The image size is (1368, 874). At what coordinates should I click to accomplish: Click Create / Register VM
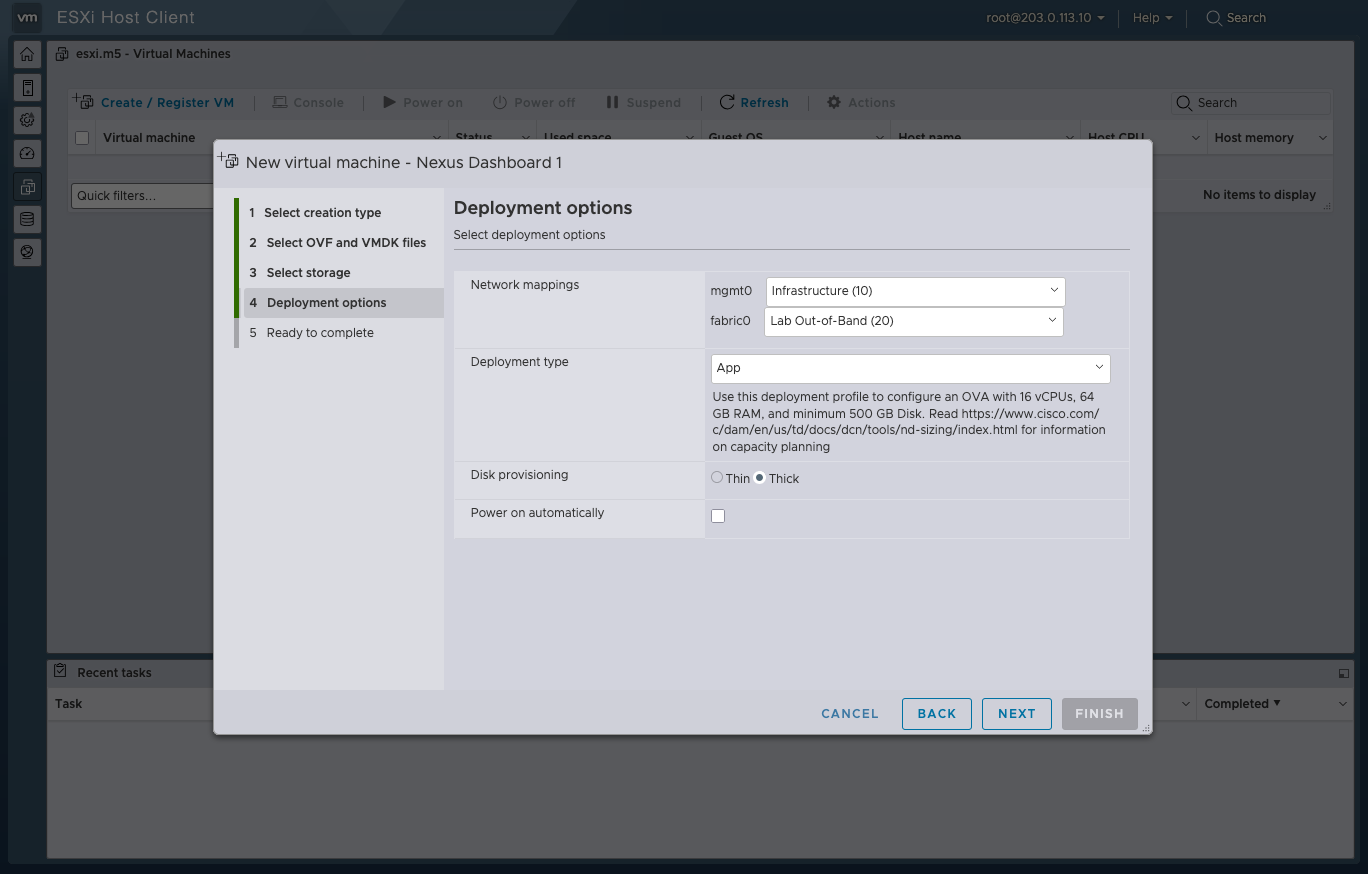154,102
